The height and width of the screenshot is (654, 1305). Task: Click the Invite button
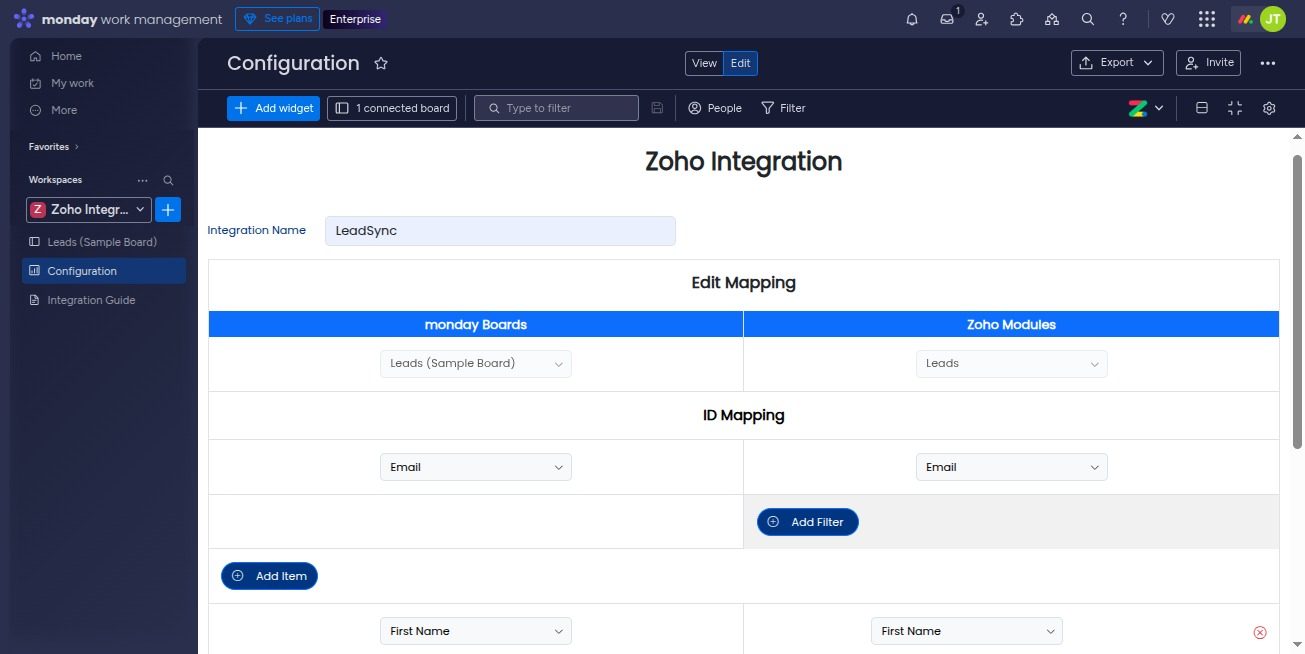[x=1208, y=63]
